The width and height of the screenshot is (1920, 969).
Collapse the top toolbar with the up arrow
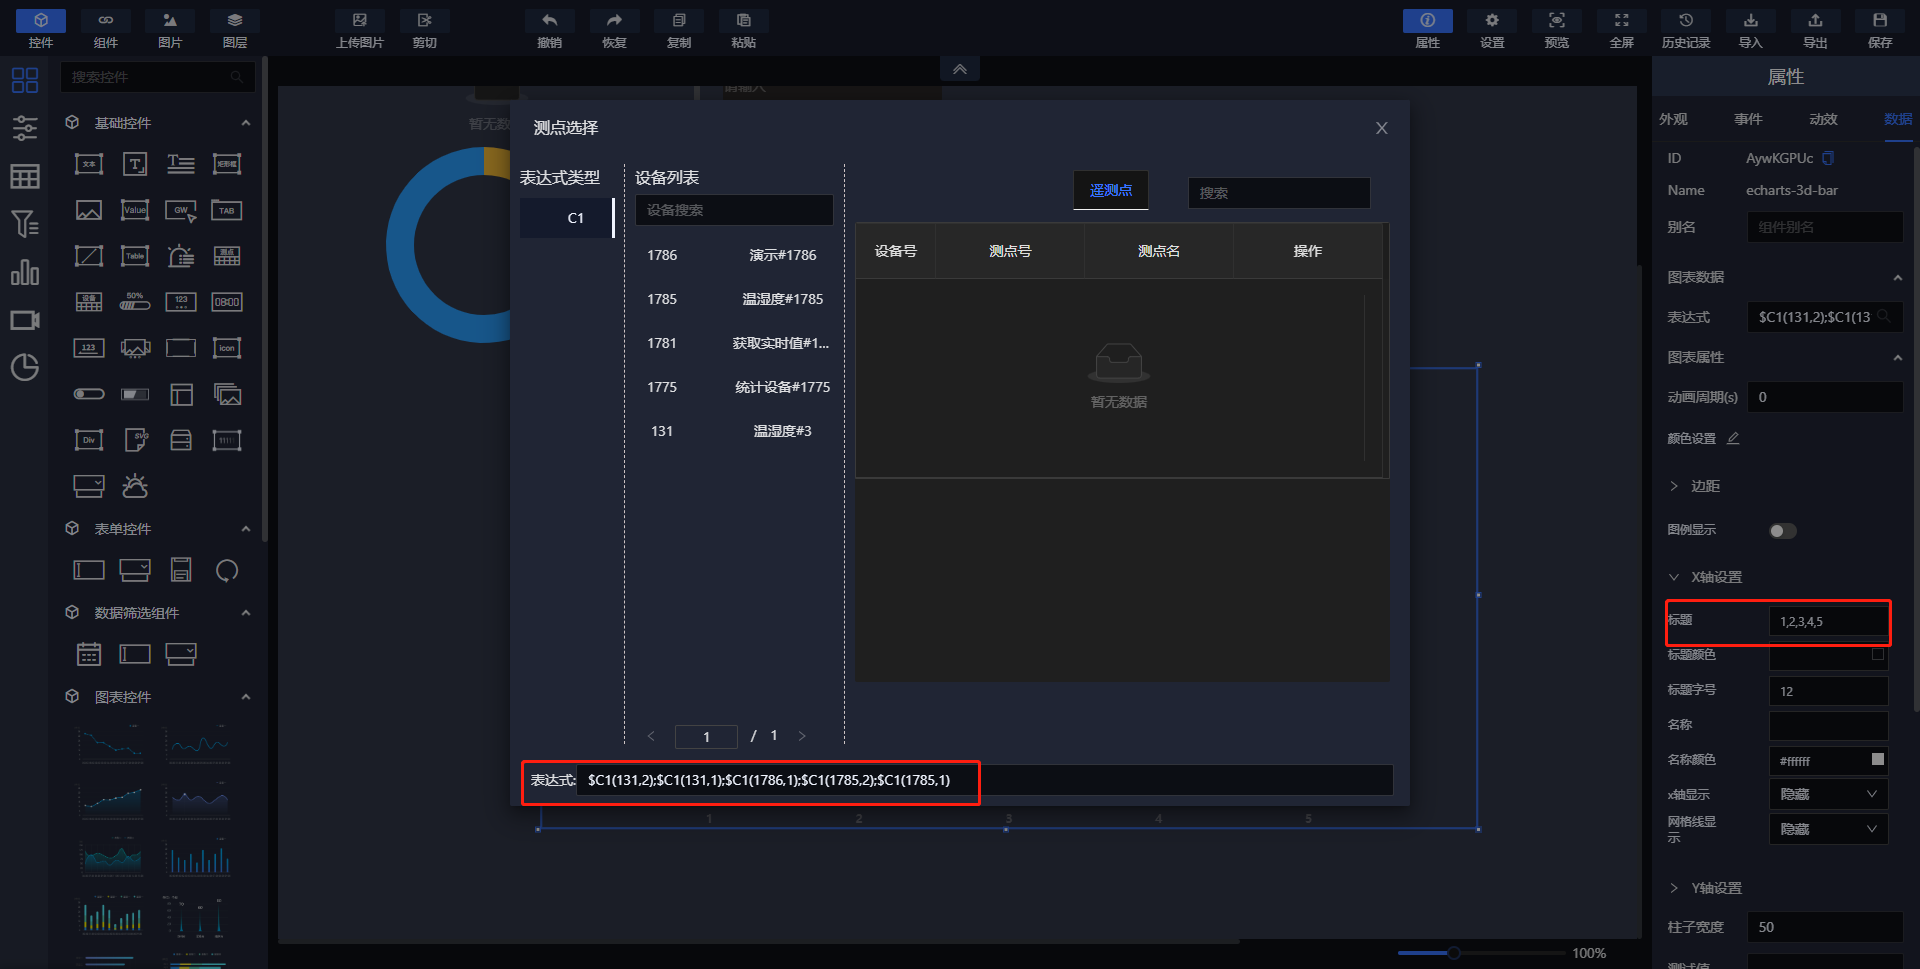coord(959,69)
